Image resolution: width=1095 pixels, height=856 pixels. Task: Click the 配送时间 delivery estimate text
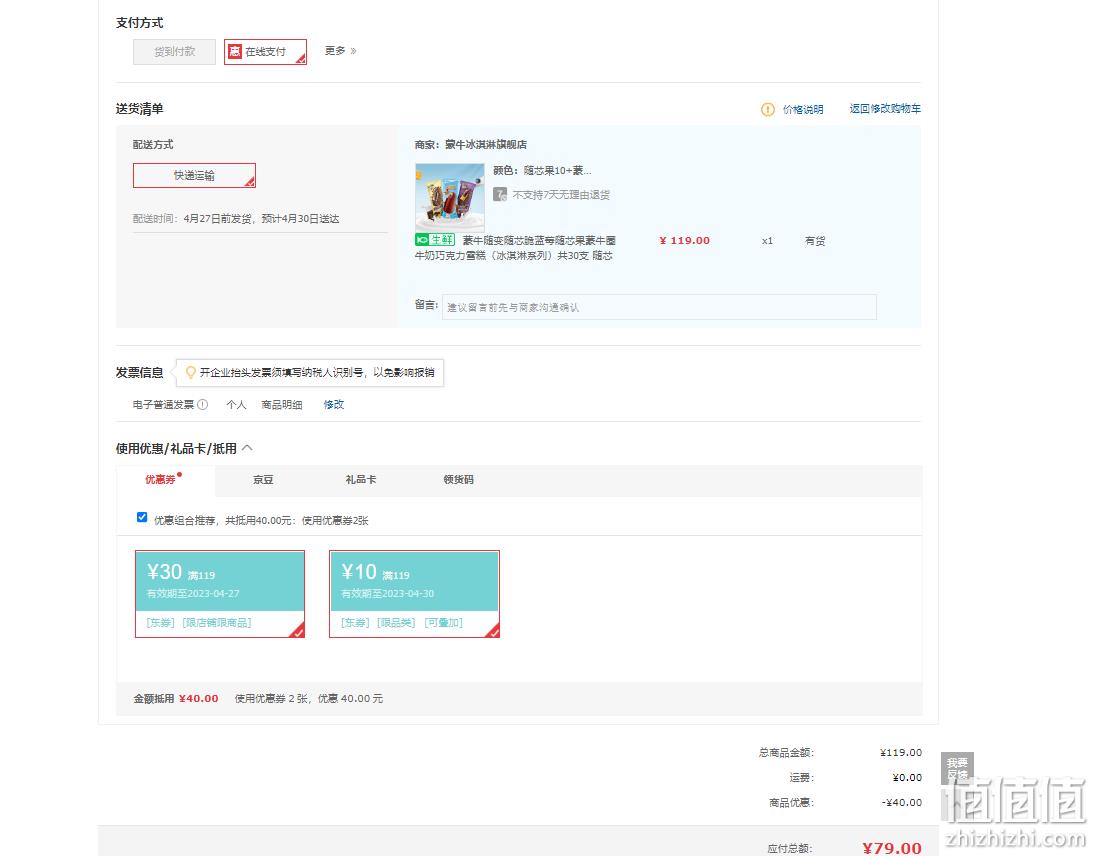(236, 219)
